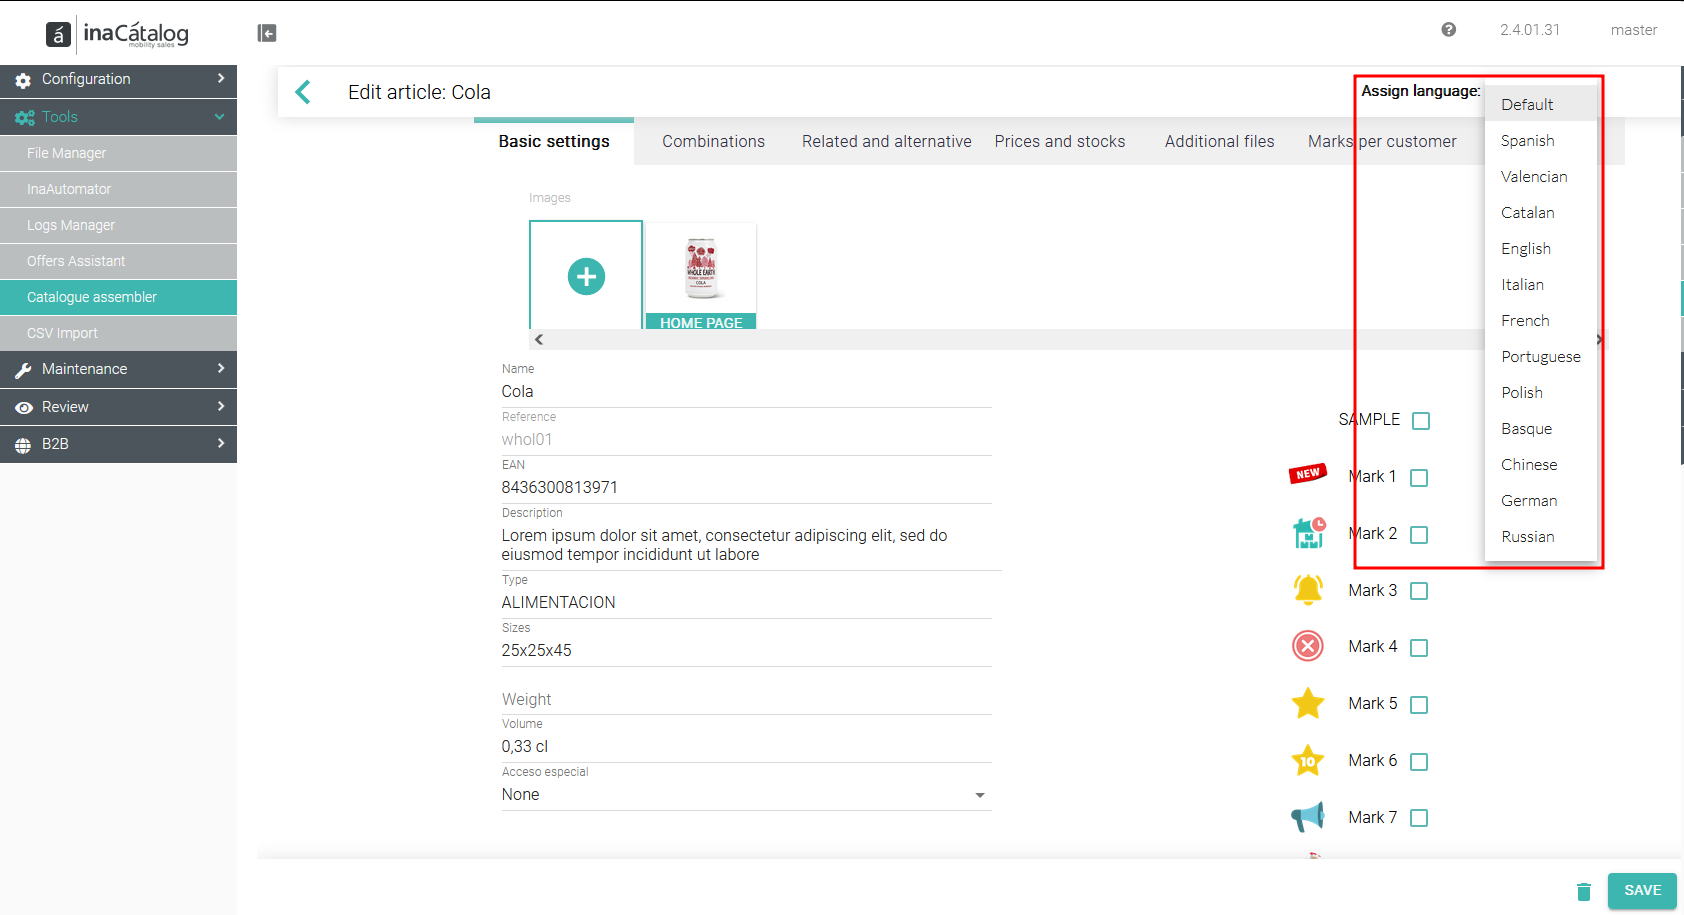Expand the Maintenance sidebar section
The width and height of the screenshot is (1684, 915).
[118, 369]
